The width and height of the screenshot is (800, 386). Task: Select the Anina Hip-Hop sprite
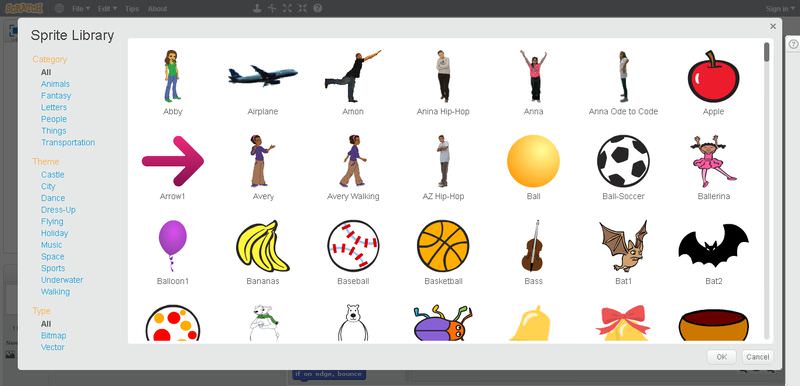(443, 76)
